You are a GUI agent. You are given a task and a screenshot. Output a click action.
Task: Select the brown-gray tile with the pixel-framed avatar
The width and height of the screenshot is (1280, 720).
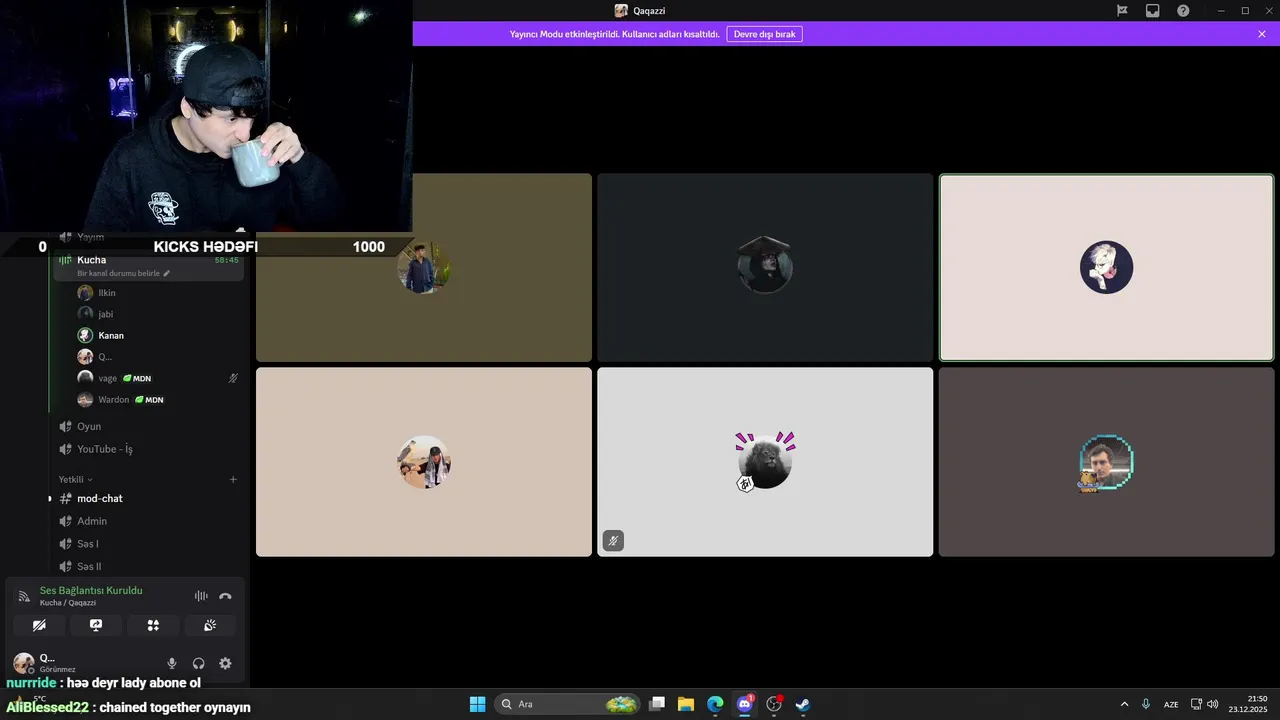click(x=1106, y=462)
